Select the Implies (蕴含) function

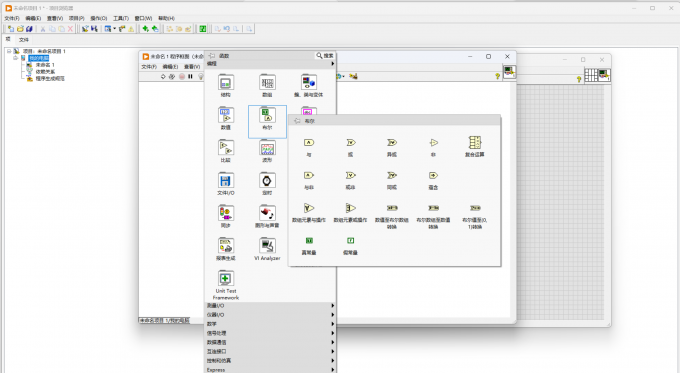[433, 180]
